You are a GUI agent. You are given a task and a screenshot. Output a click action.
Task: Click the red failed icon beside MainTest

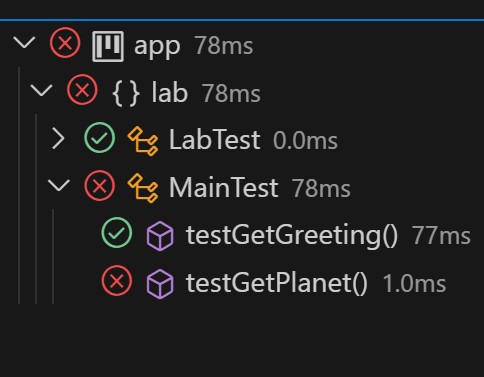(100, 185)
